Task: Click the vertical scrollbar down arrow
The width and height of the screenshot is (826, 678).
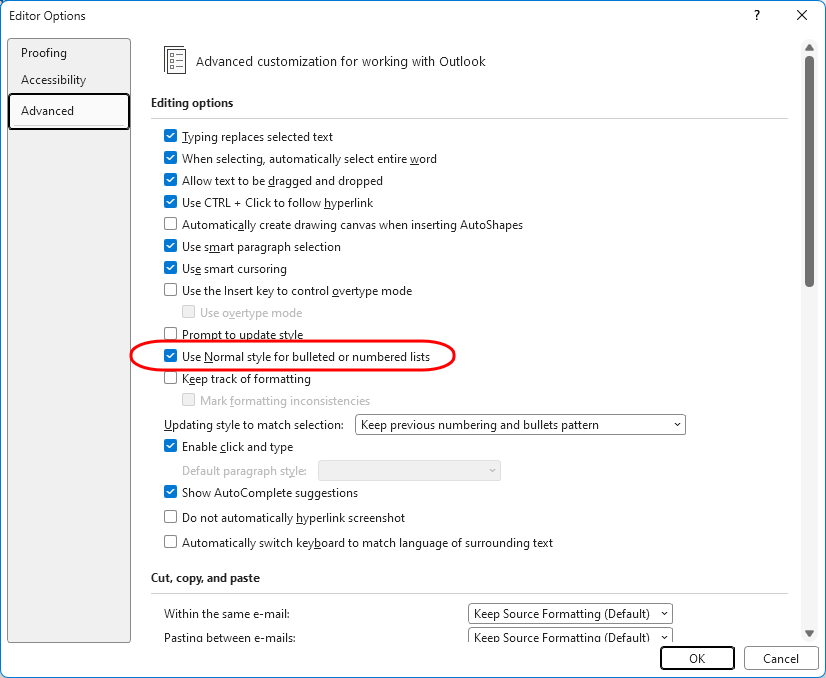Action: click(808, 634)
